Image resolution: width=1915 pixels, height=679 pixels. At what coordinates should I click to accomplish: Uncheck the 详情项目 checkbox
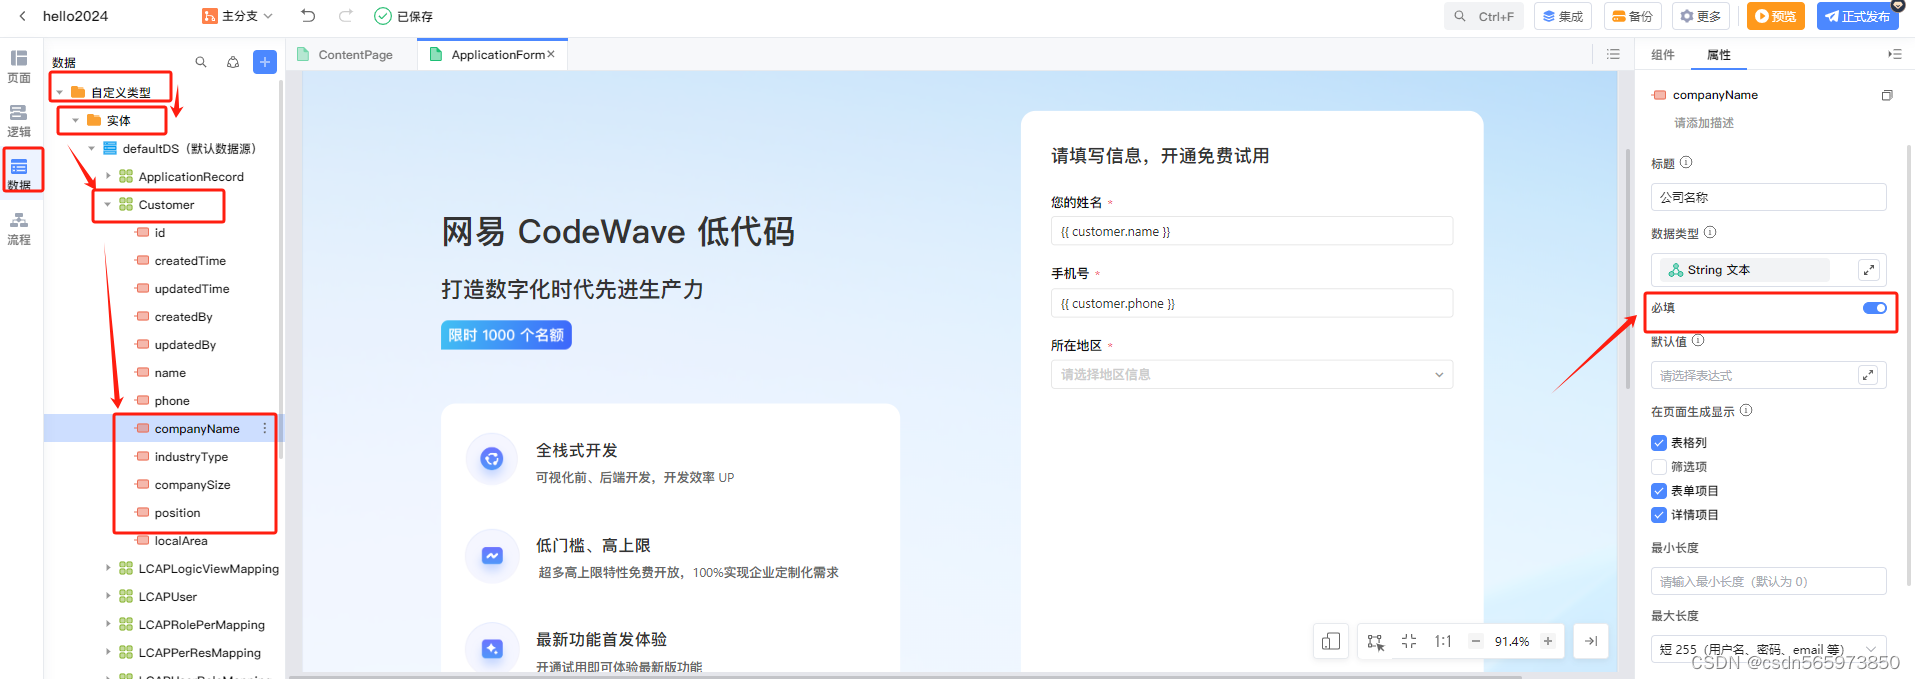point(1659,515)
